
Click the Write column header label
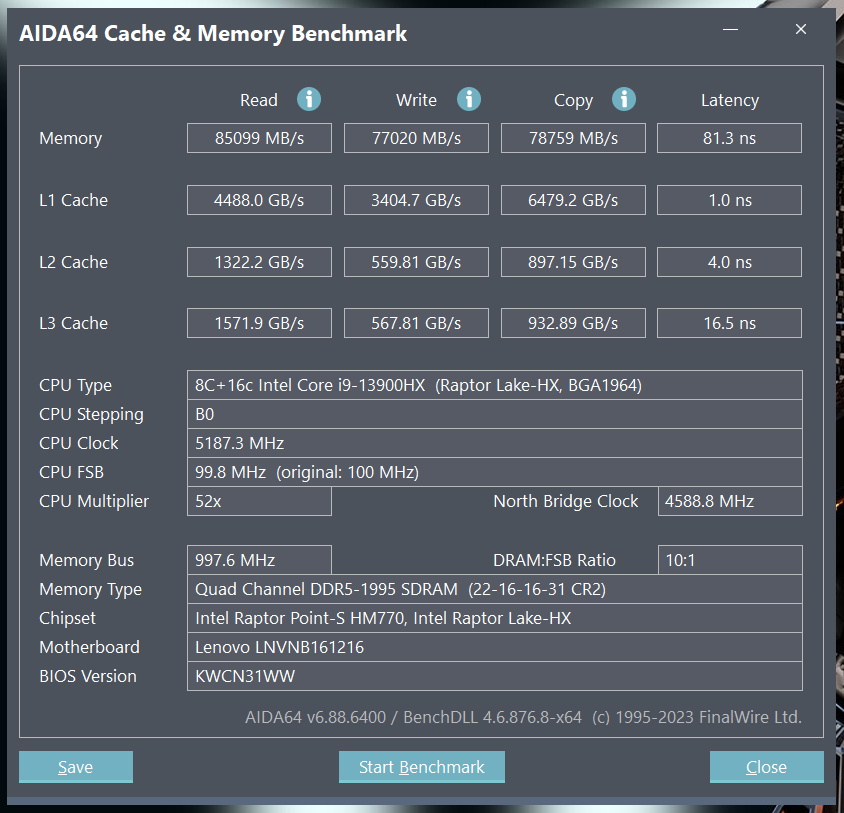point(417,100)
